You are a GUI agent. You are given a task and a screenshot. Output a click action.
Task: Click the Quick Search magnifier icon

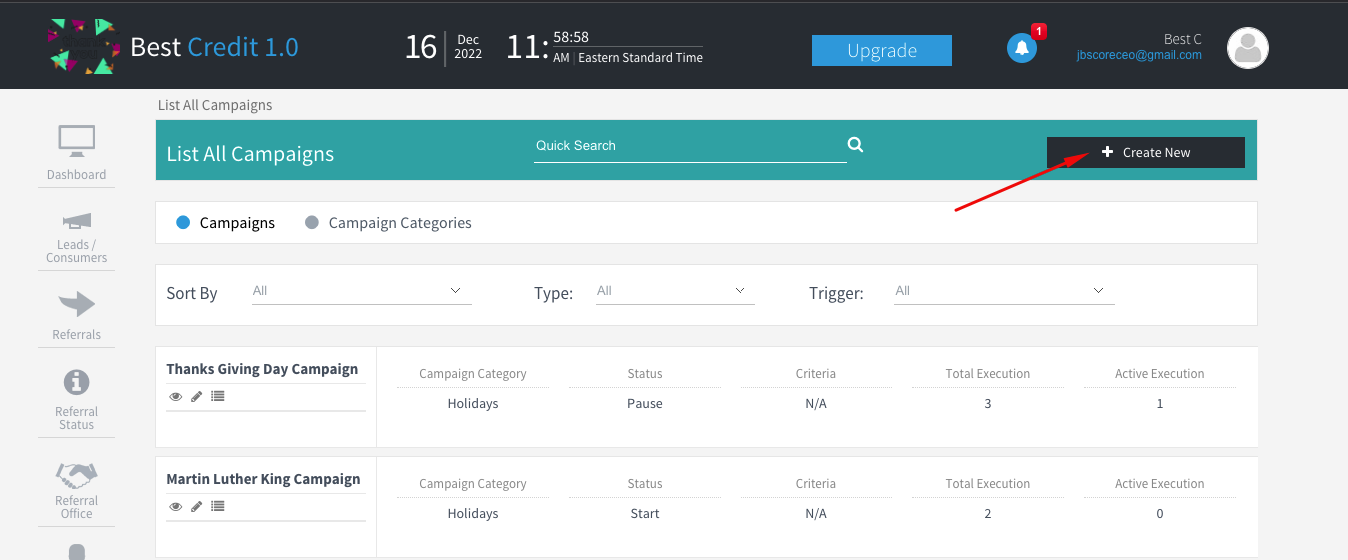point(855,145)
